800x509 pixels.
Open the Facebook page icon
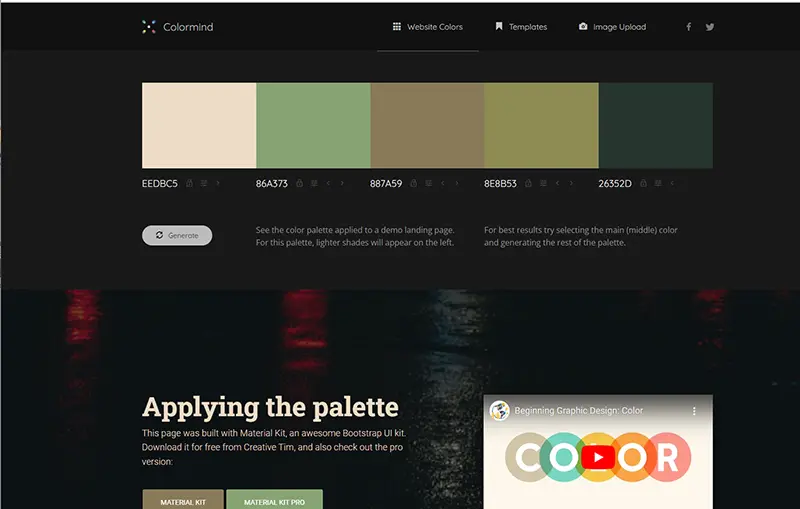(688, 27)
